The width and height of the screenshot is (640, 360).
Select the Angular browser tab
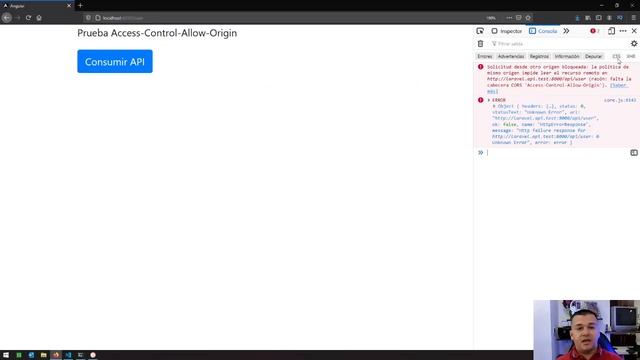click(37, 6)
